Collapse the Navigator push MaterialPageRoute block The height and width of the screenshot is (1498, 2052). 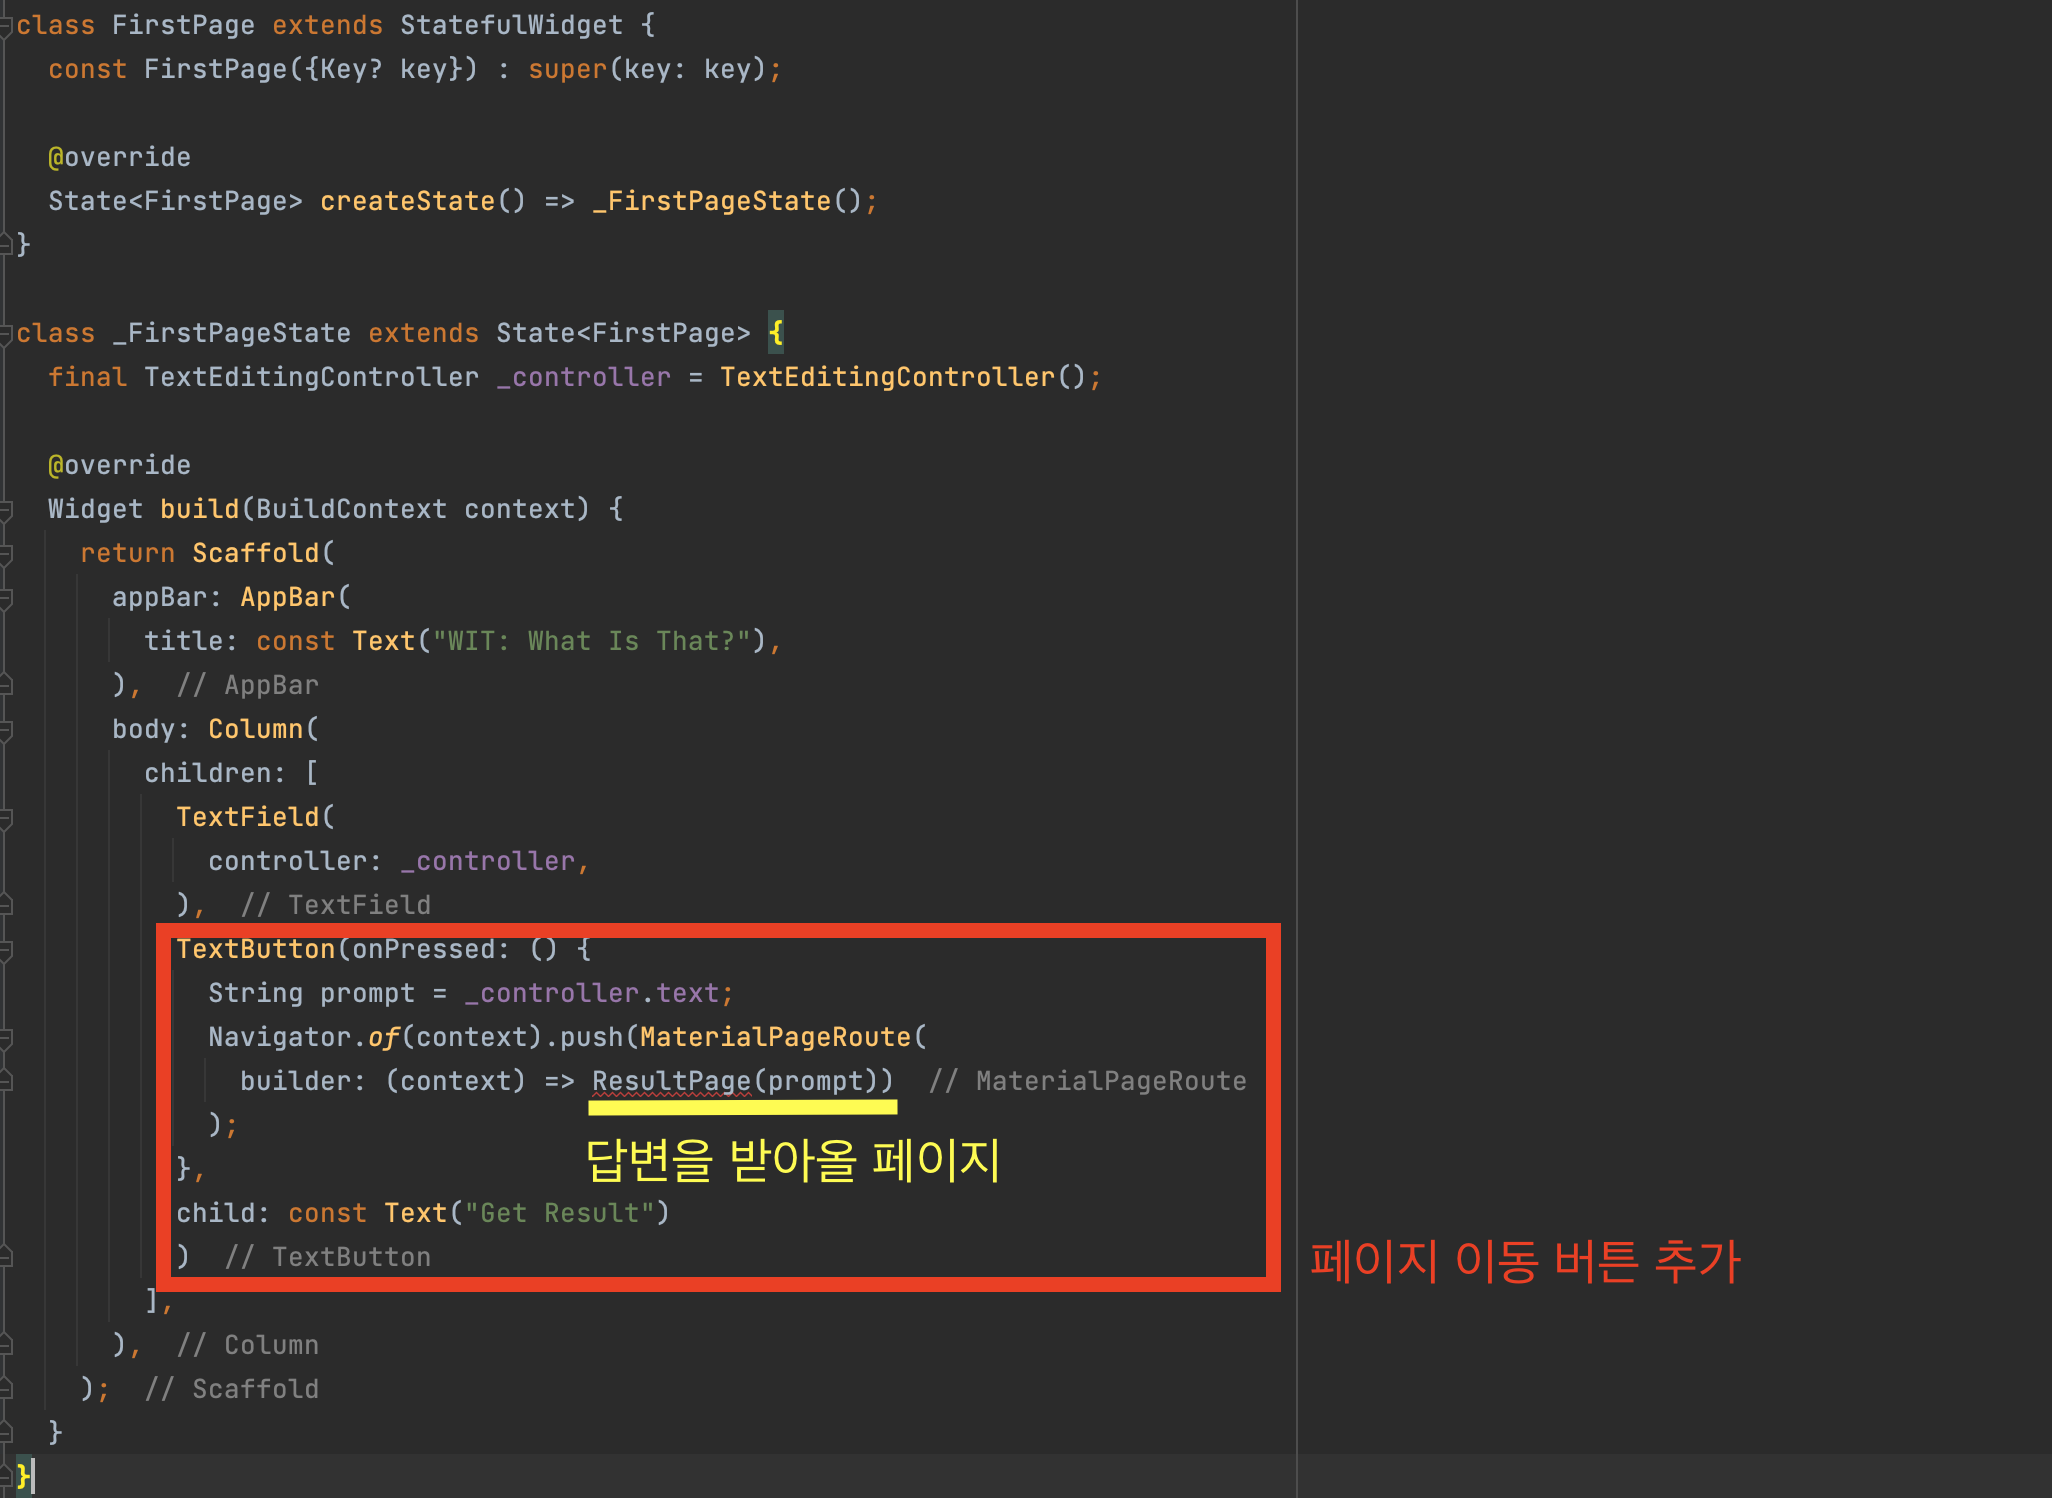pyautogui.click(x=6, y=1038)
